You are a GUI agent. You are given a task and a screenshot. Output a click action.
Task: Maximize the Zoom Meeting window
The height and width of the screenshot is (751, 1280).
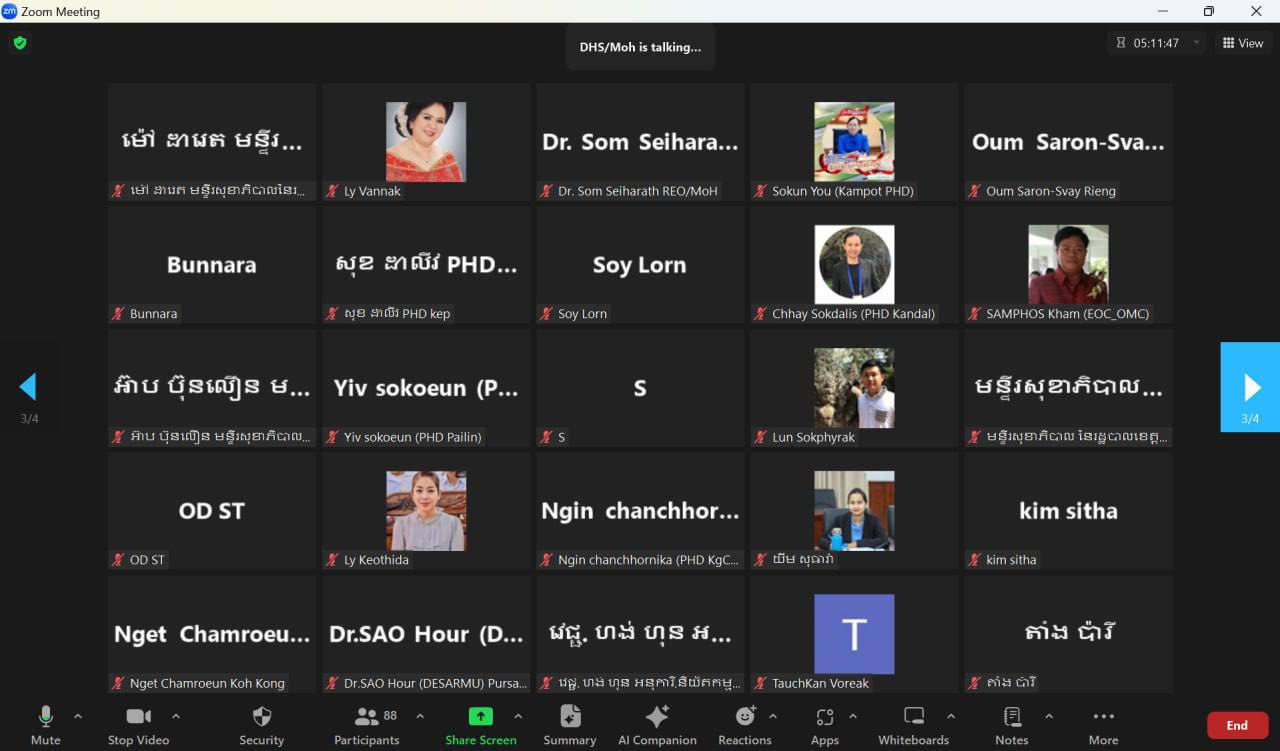1209,11
